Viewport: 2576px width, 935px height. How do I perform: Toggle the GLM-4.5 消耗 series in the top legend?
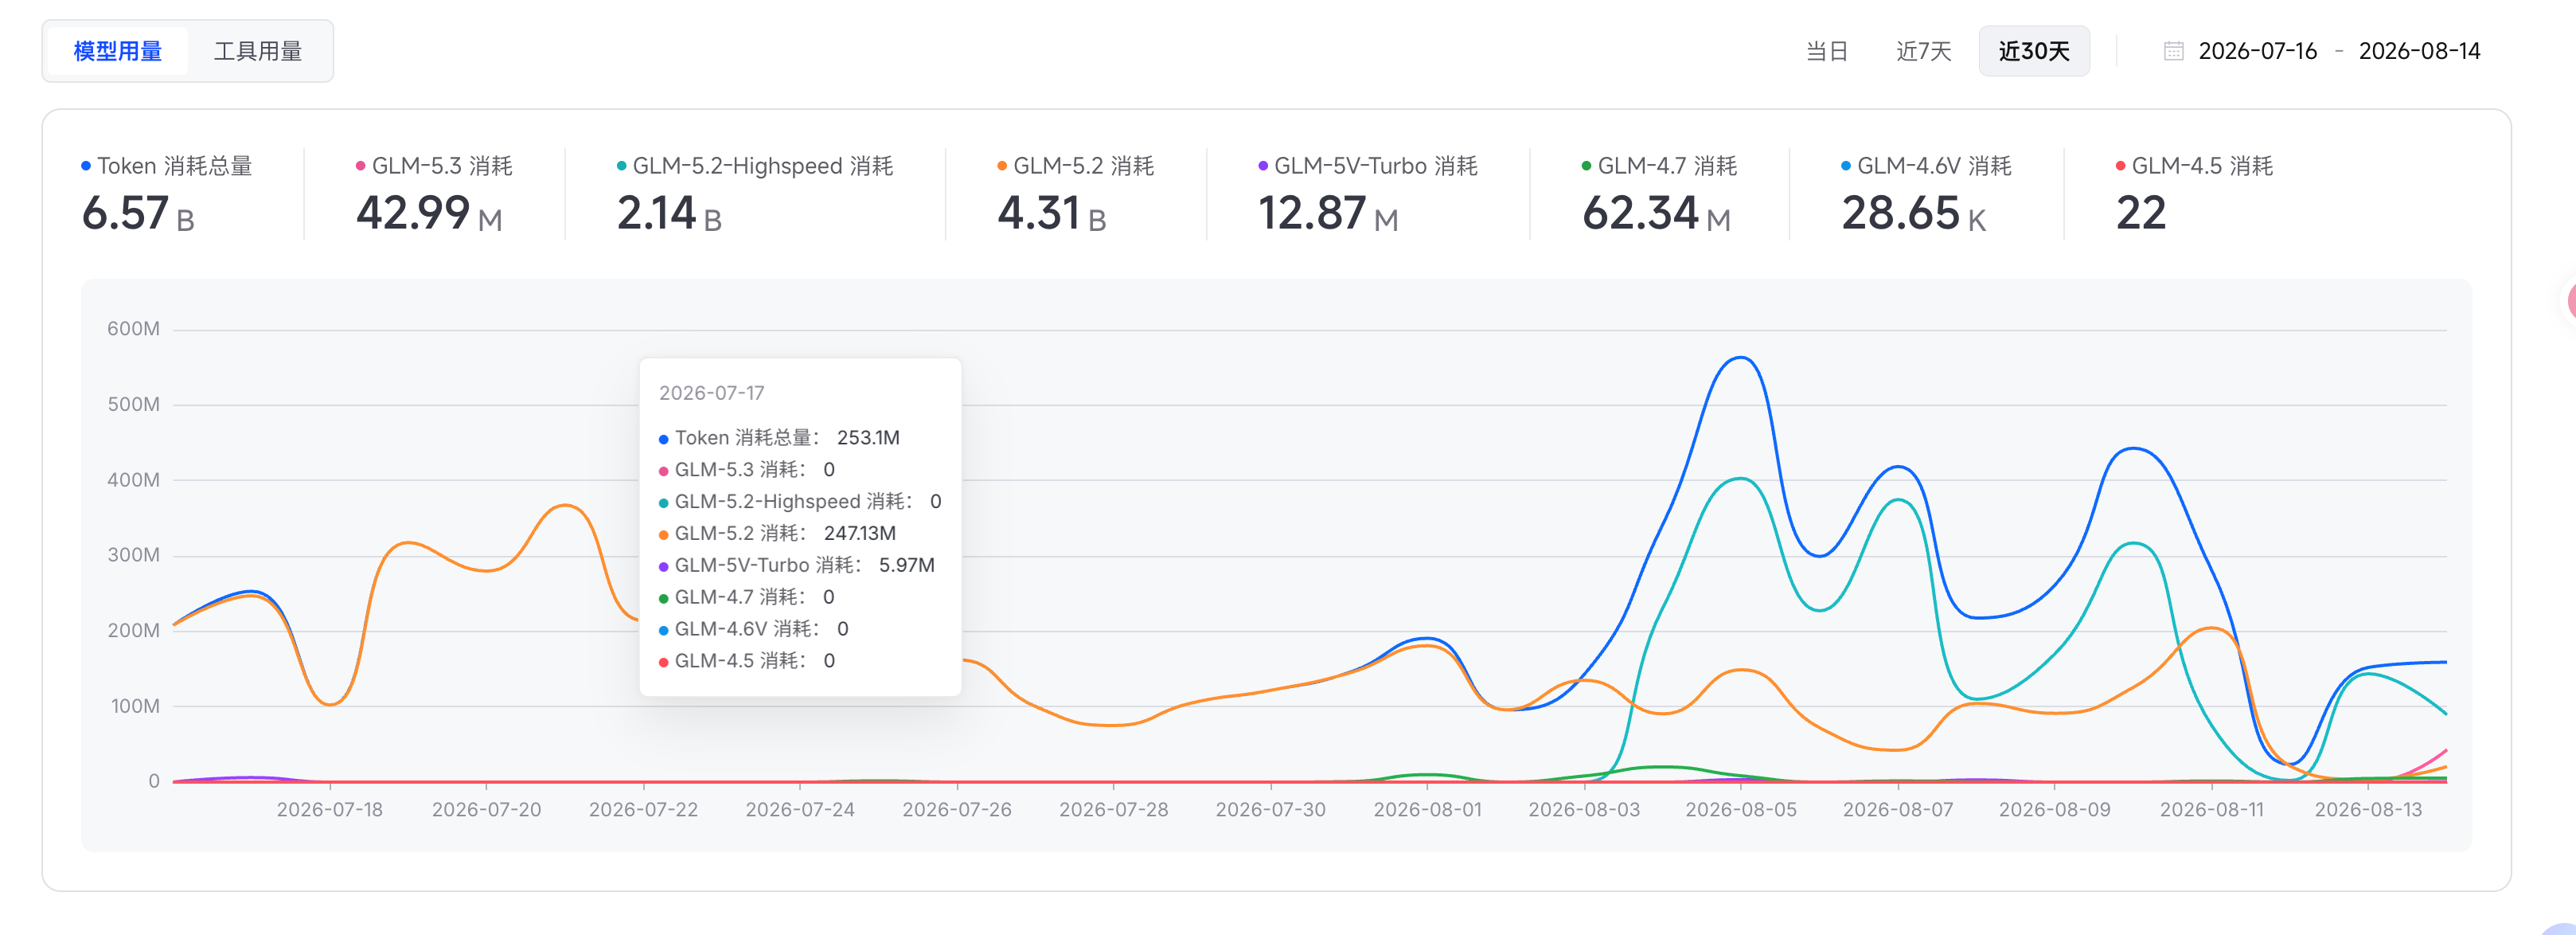pos(2195,166)
